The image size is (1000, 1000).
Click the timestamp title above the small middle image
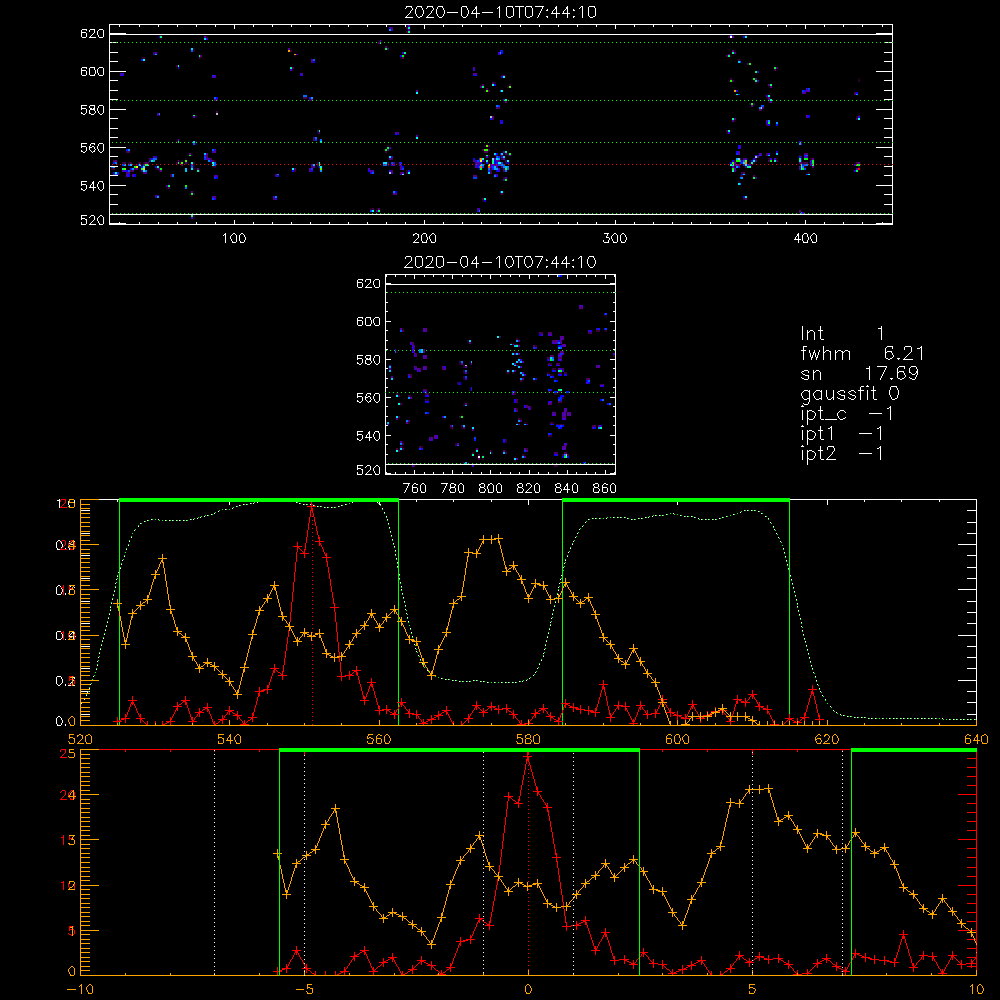[x=500, y=262]
